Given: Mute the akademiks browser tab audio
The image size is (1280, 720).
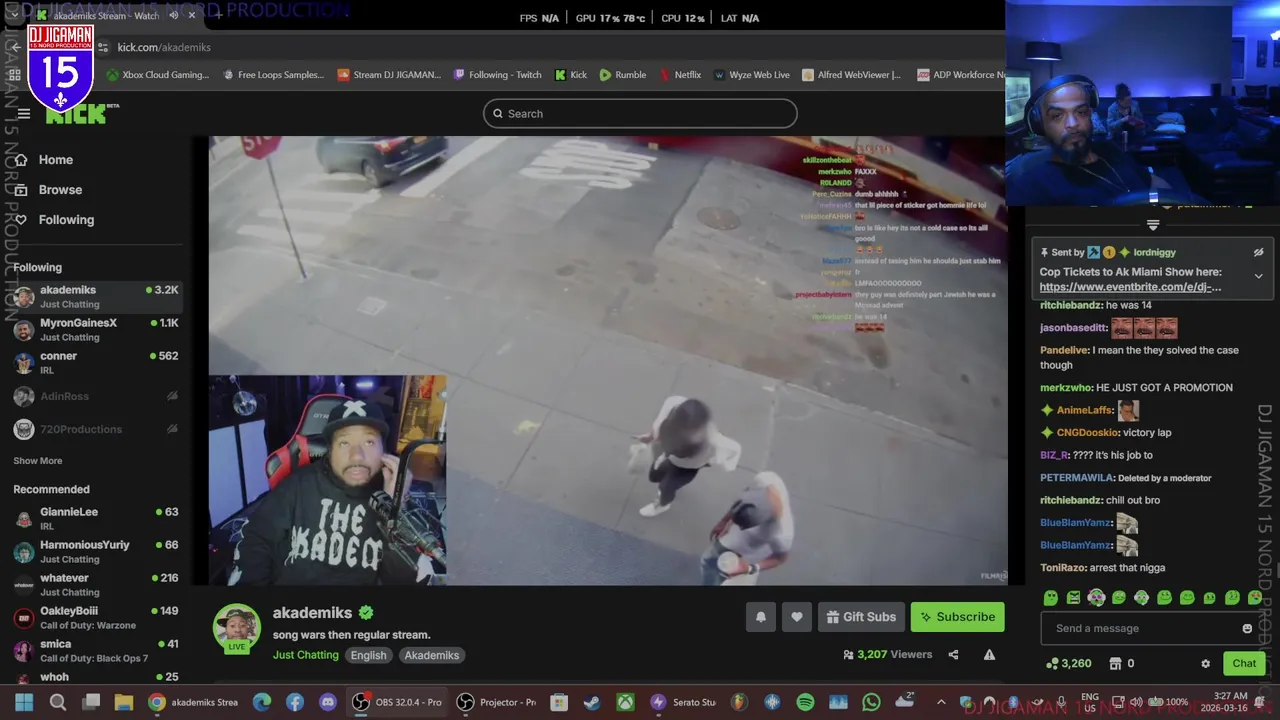Looking at the screenshot, I should [x=173, y=16].
